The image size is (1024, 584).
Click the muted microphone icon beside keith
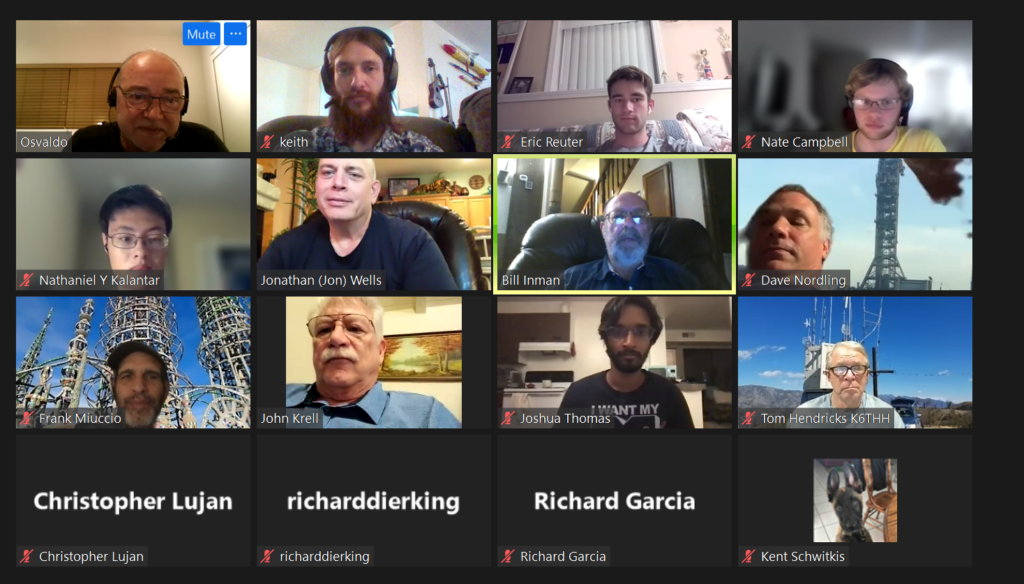click(268, 142)
